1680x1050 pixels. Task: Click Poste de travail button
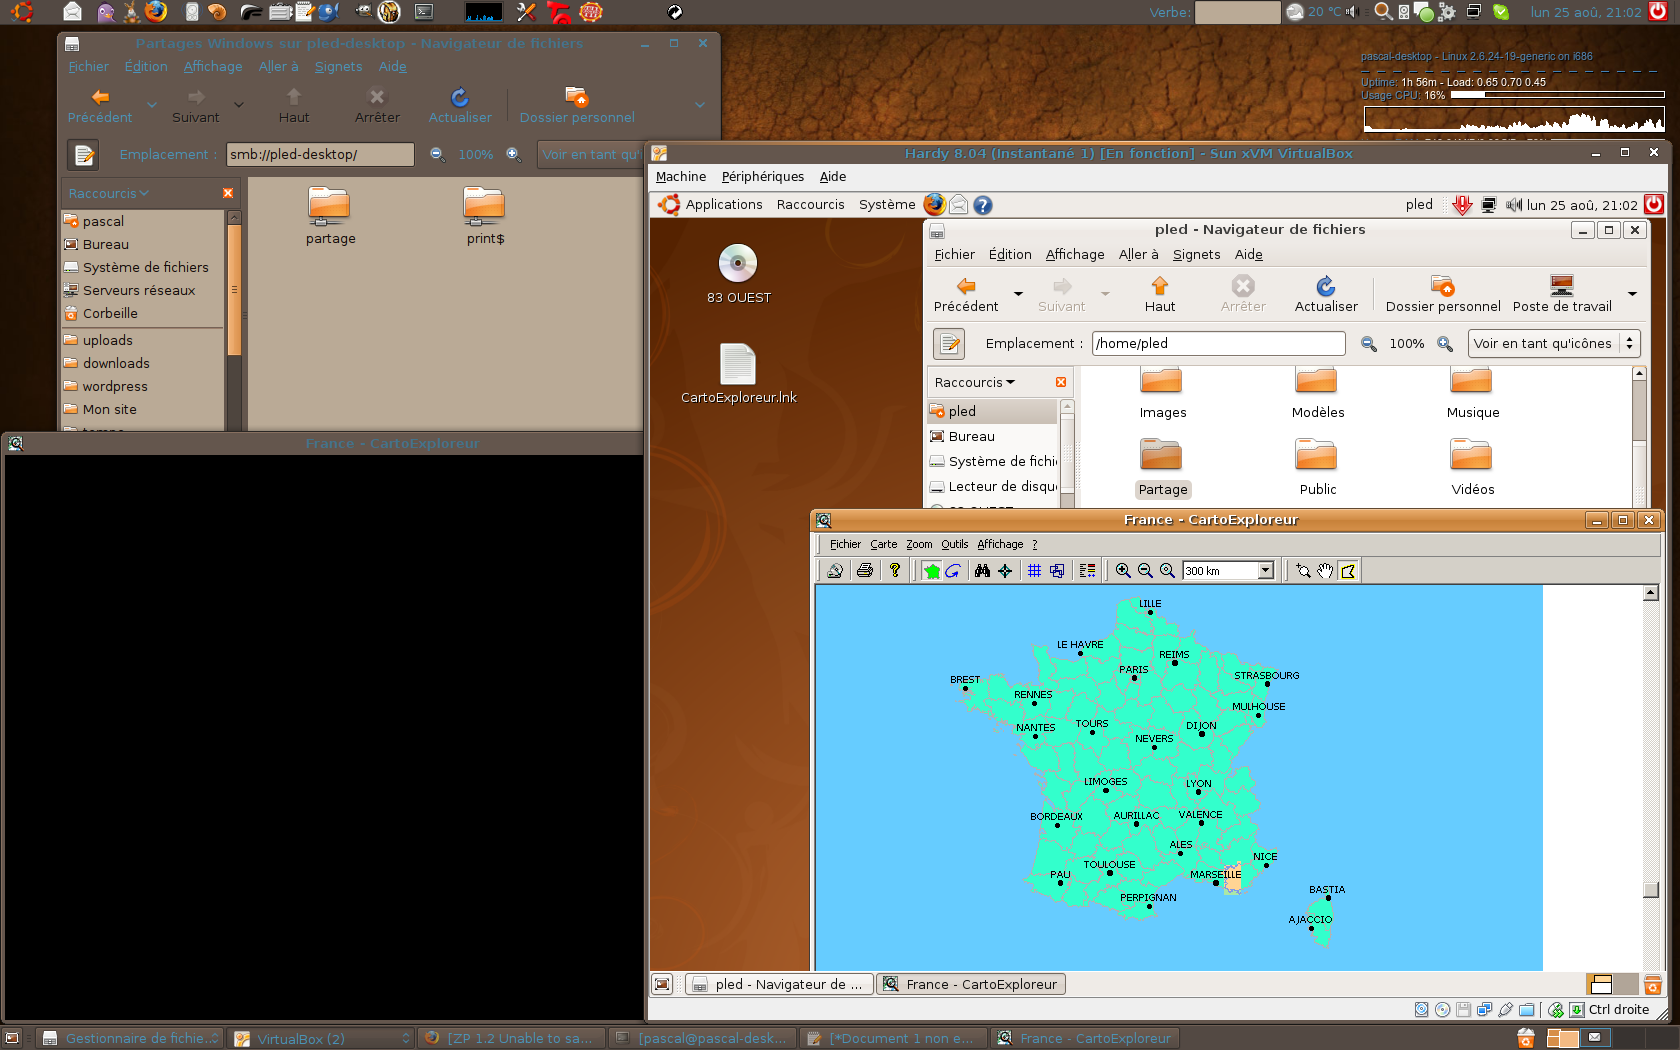[1562, 294]
